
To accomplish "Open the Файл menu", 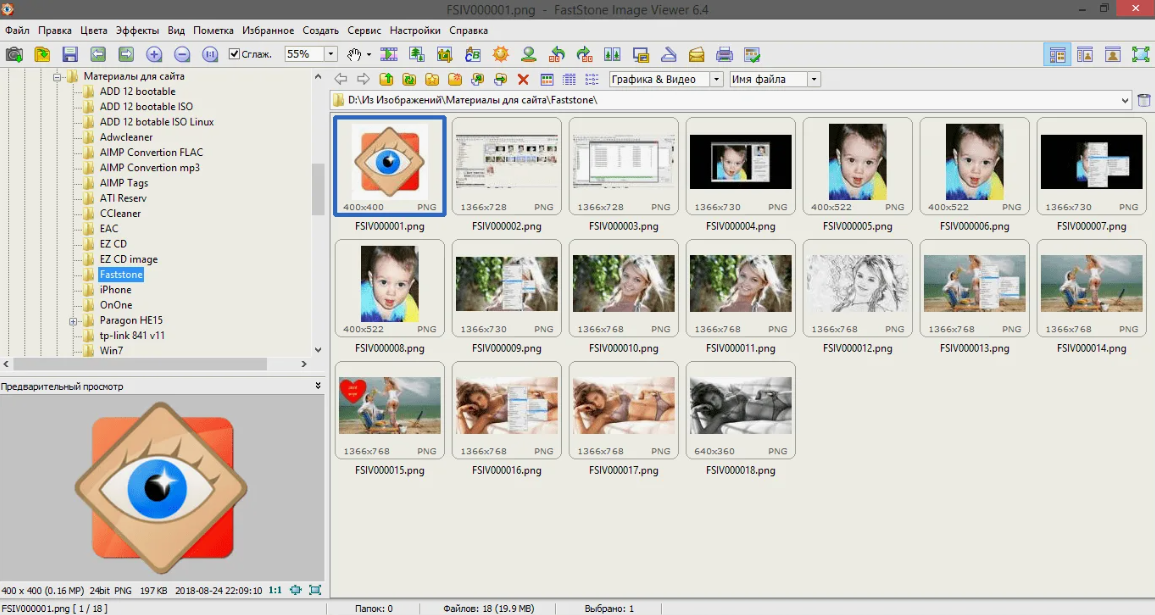I will [17, 30].
